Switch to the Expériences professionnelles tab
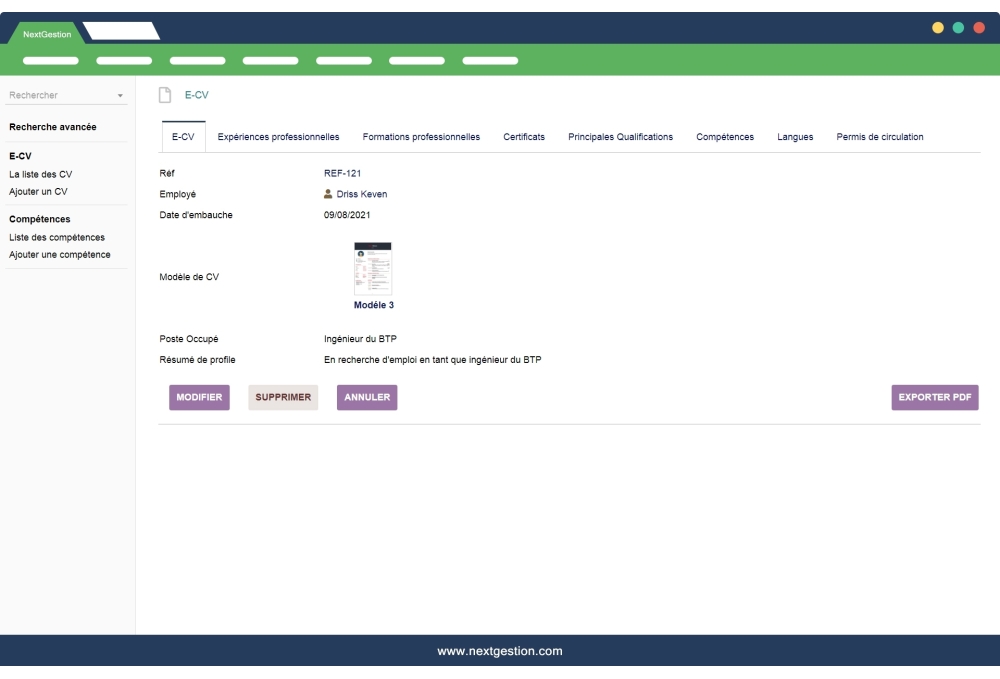This screenshot has width=1000, height=679. [280, 137]
